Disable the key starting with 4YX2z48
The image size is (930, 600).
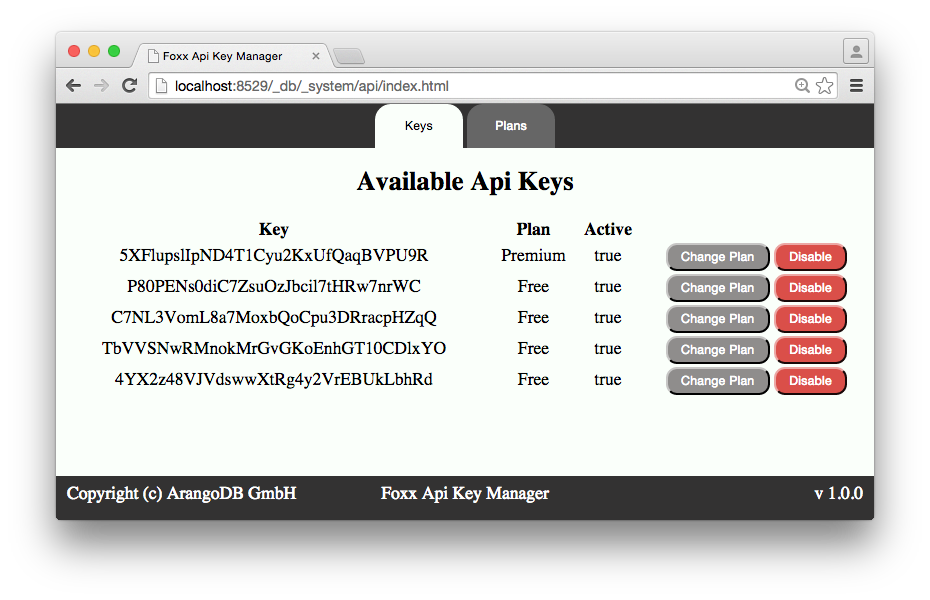coord(810,381)
